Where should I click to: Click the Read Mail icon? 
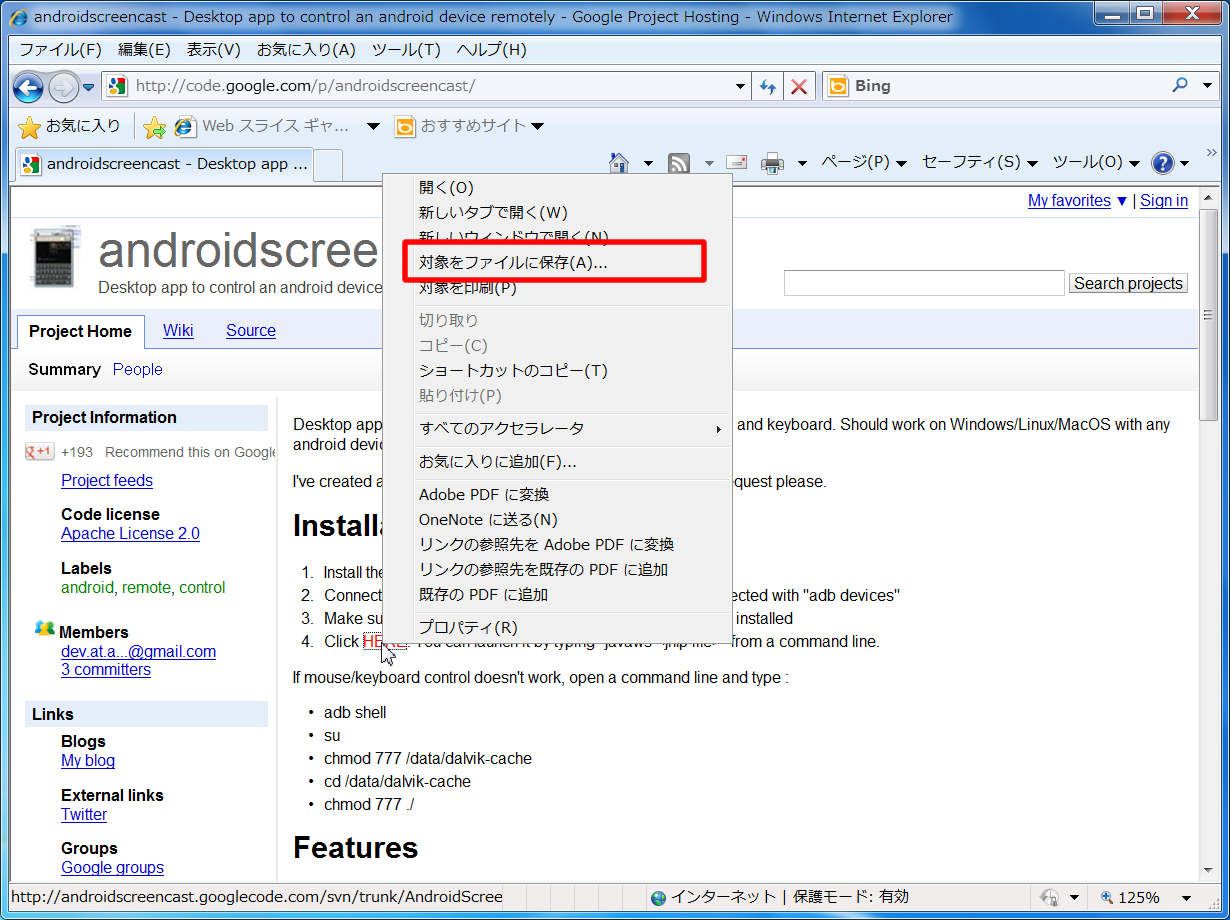tap(737, 163)
